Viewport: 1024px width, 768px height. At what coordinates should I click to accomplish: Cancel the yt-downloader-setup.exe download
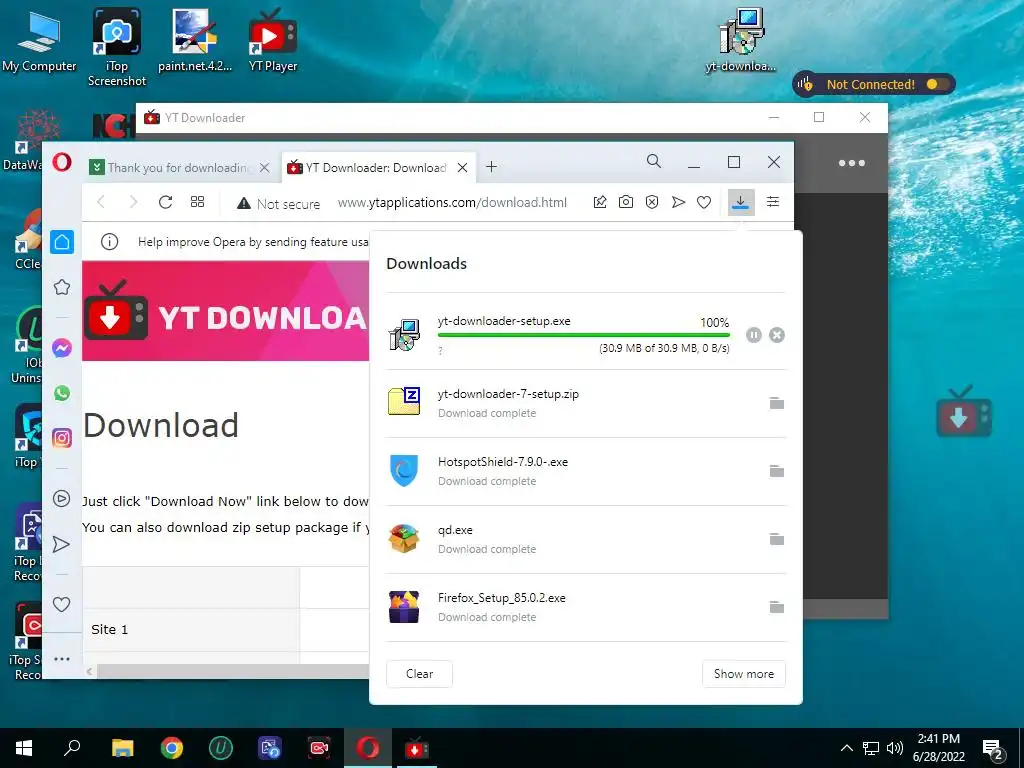[x=776, y=335]
